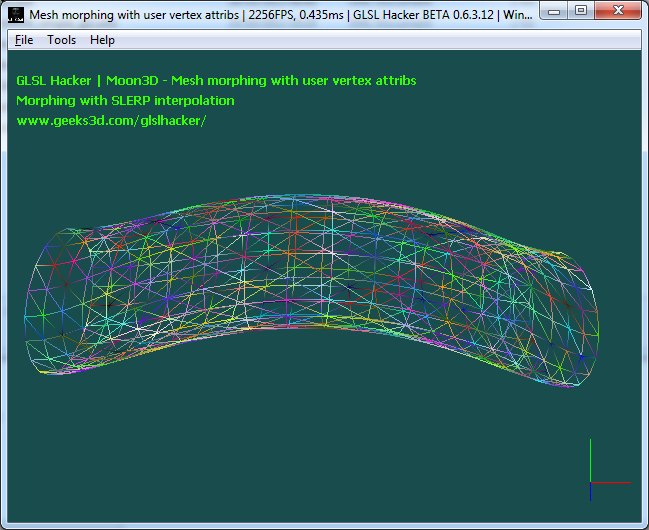Open the File menu
This screenshot has width=649, height=530.
click(x=24, y=40)
